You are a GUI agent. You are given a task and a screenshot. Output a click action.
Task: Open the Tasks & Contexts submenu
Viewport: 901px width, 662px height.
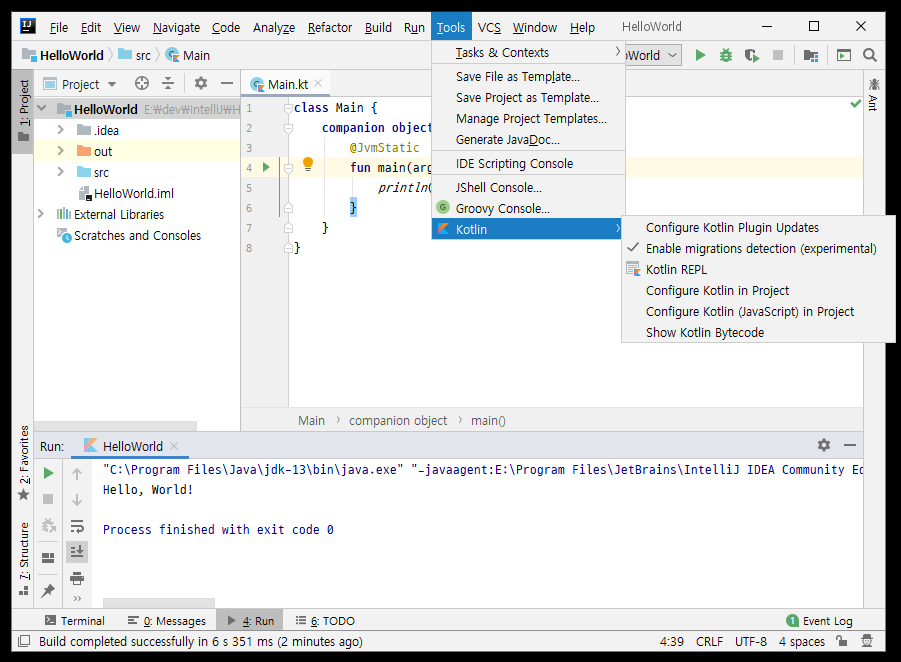(528, 53)
